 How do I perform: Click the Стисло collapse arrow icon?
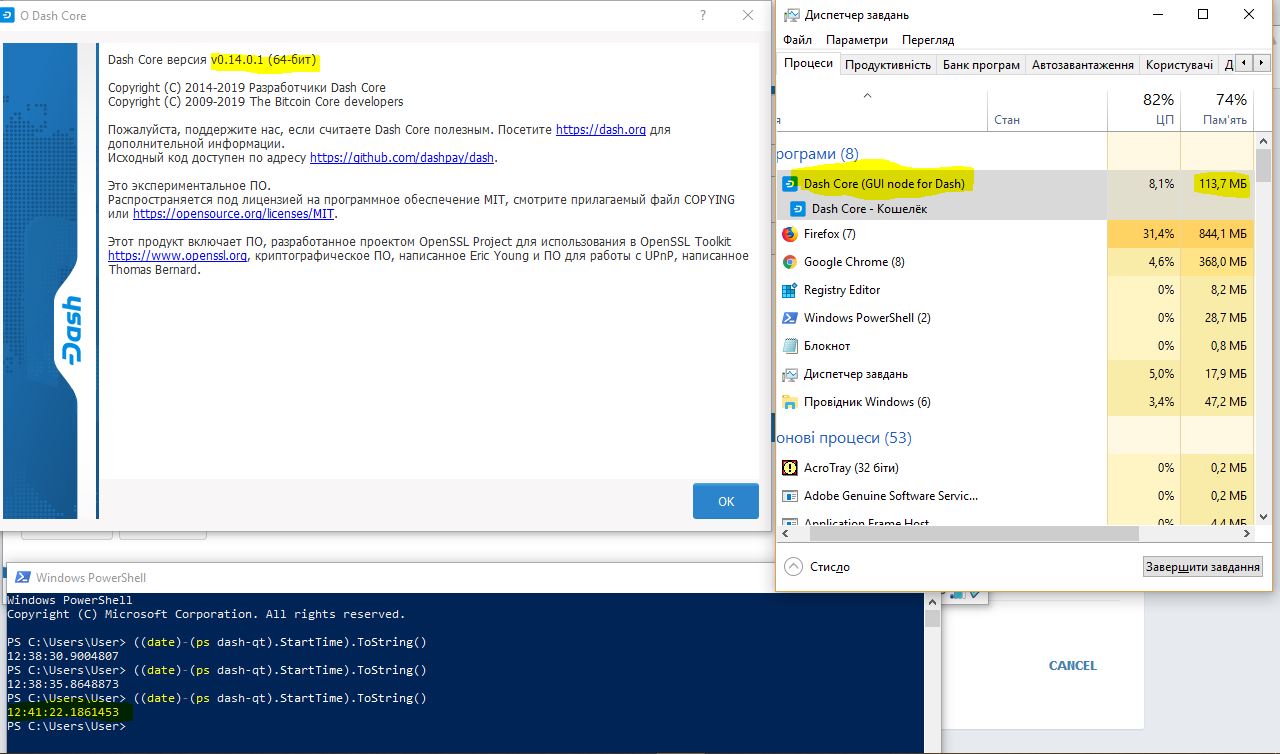click(794, 566)
